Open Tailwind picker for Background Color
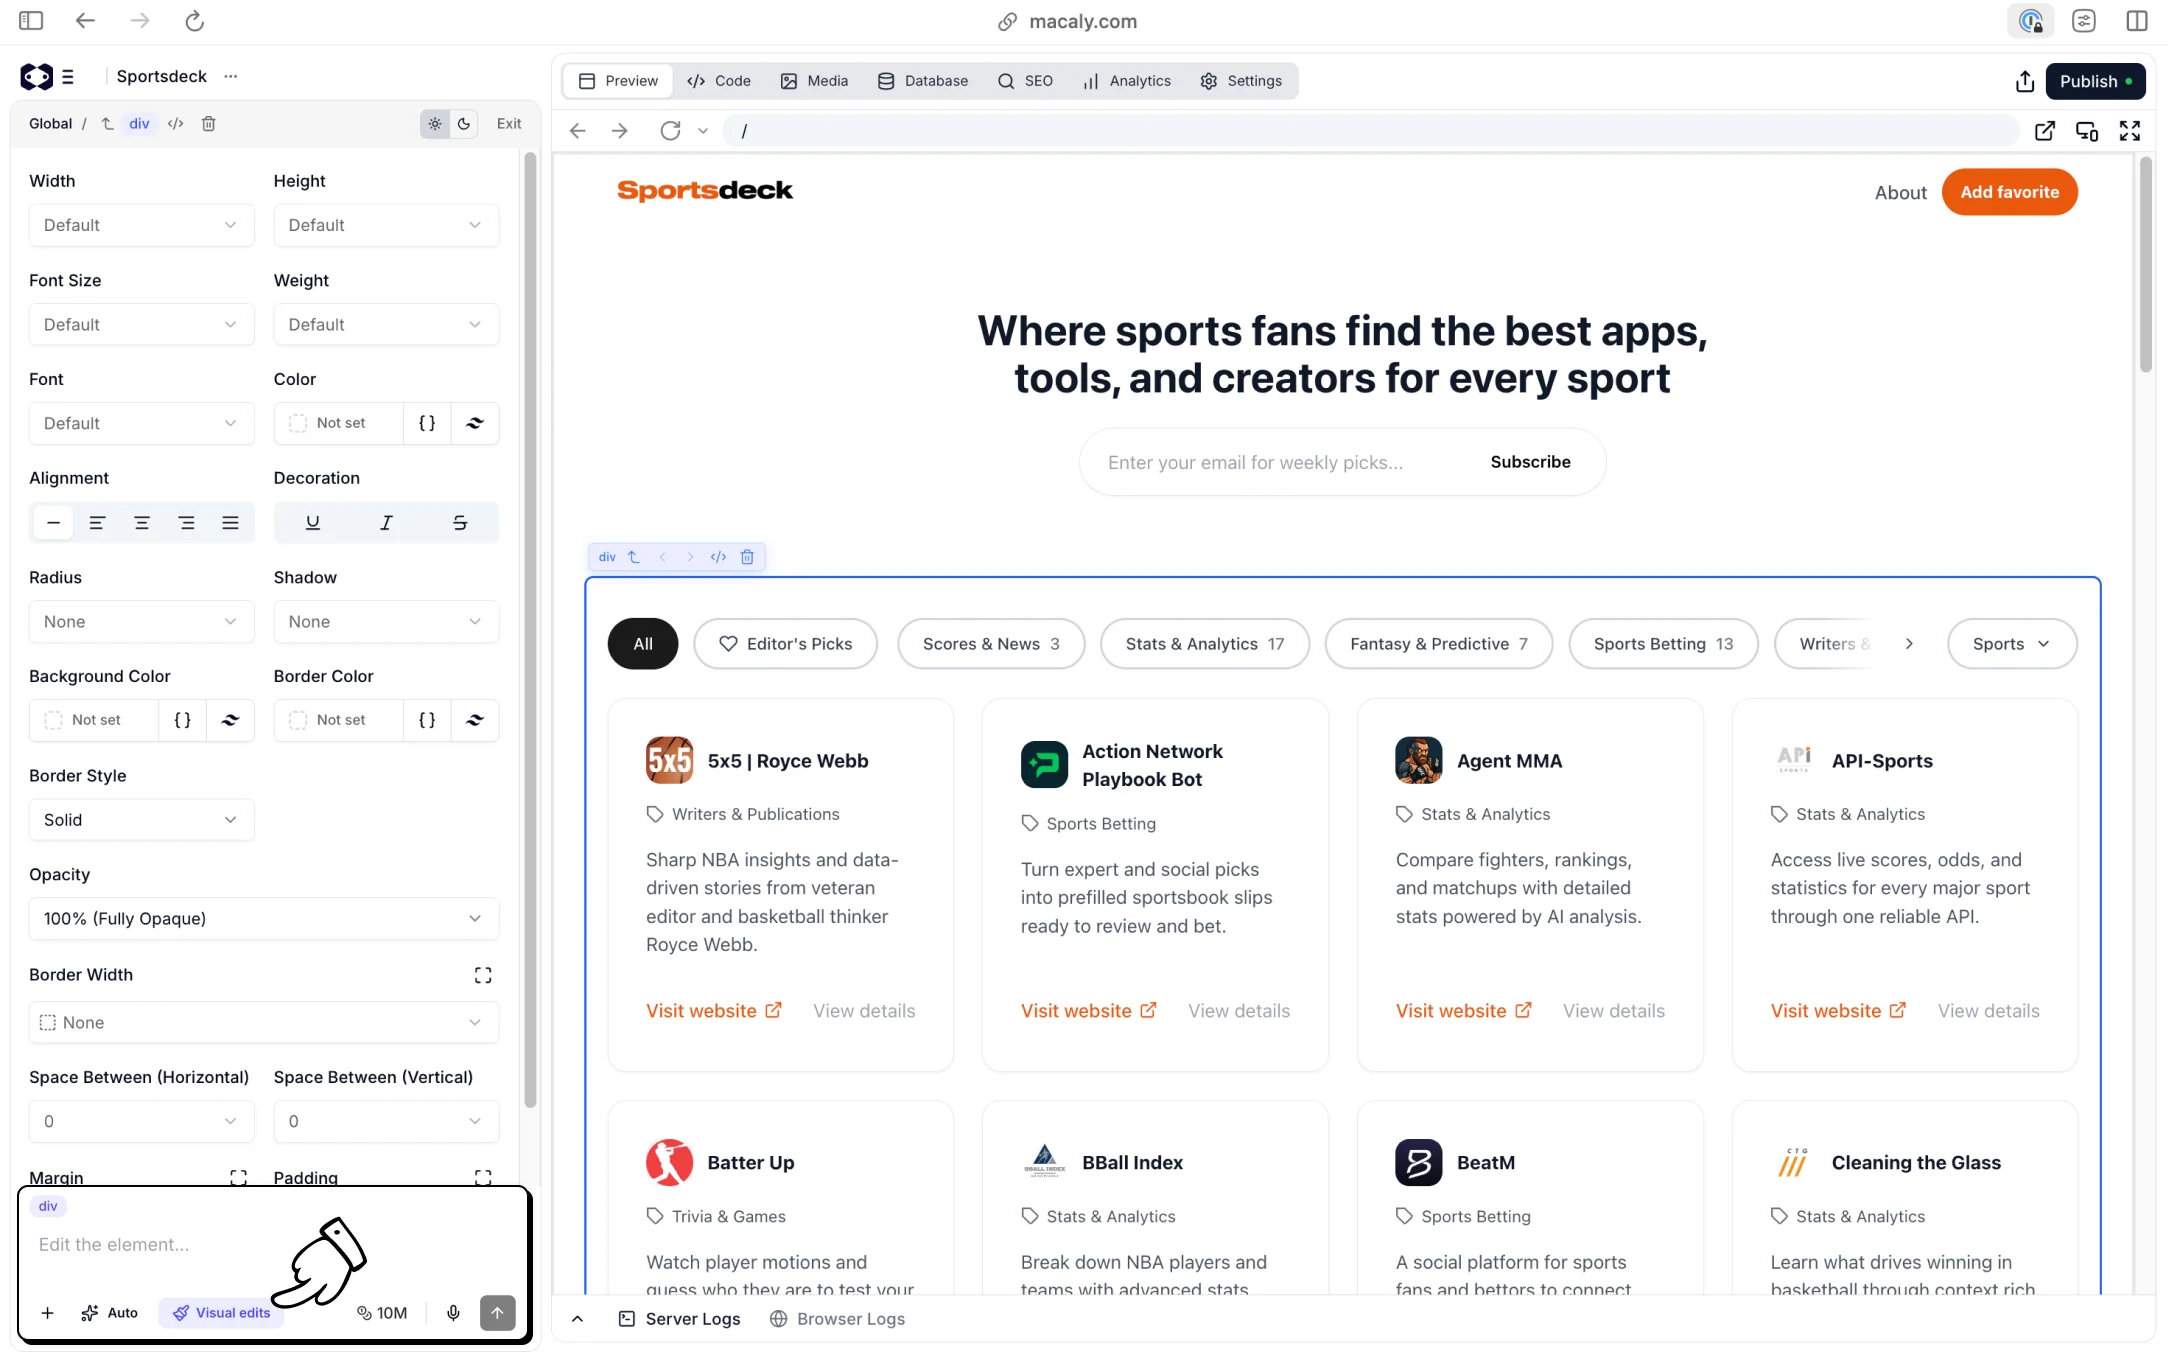2168x1356 pixels. (230, 720)
